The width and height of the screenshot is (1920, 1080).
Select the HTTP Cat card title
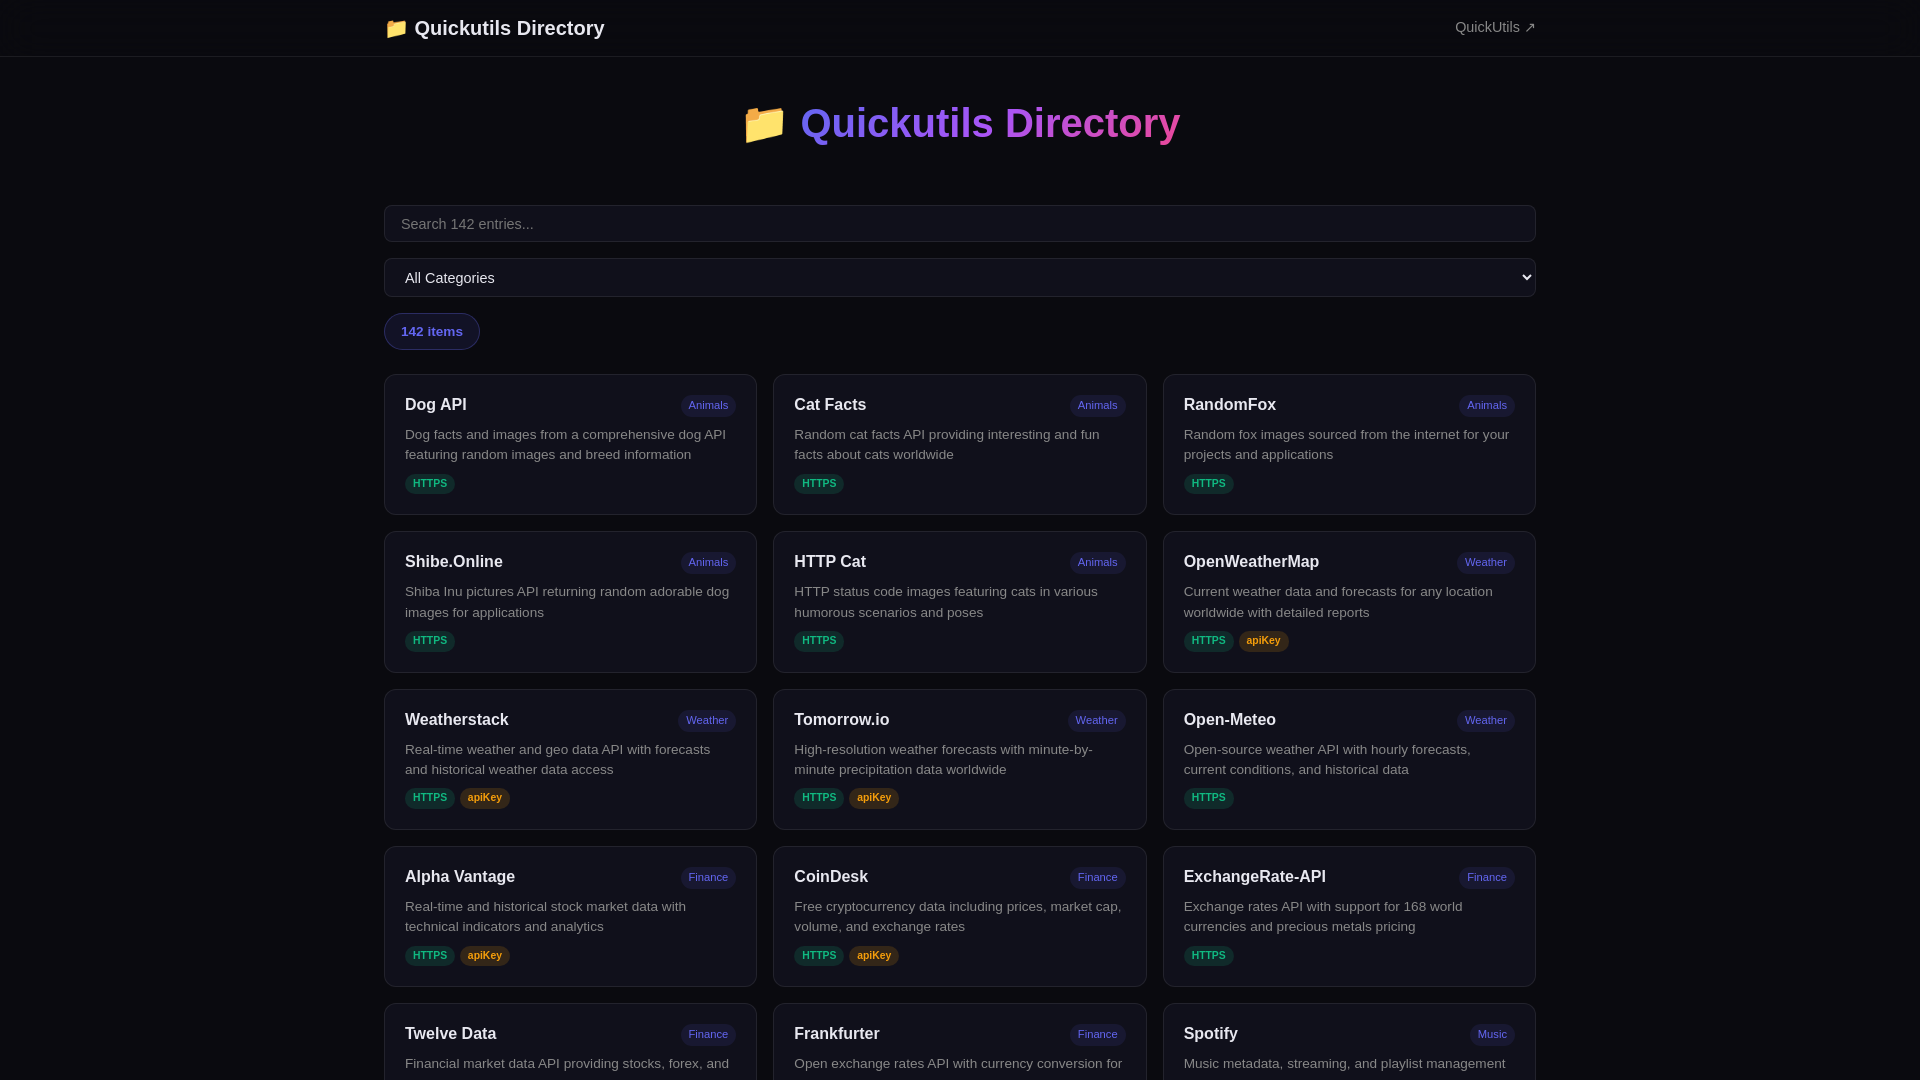[x=830, y=562]
